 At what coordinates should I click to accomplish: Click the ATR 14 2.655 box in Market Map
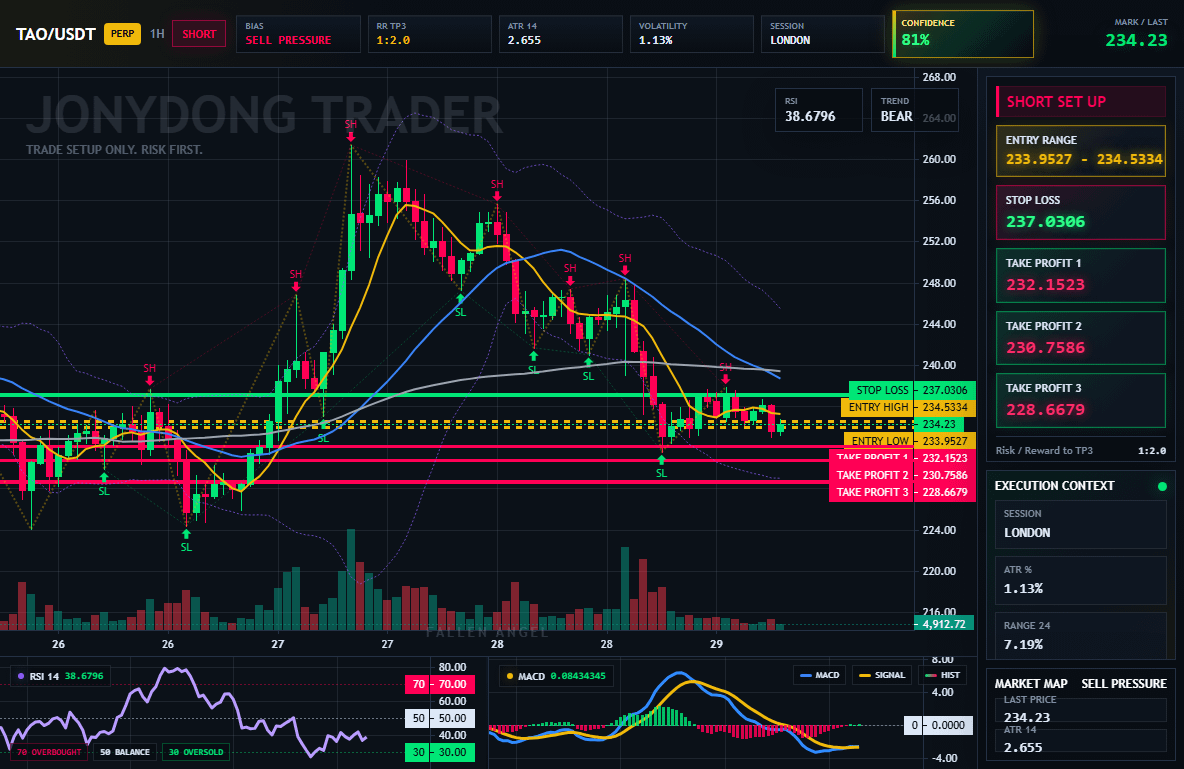[1081, 740]
